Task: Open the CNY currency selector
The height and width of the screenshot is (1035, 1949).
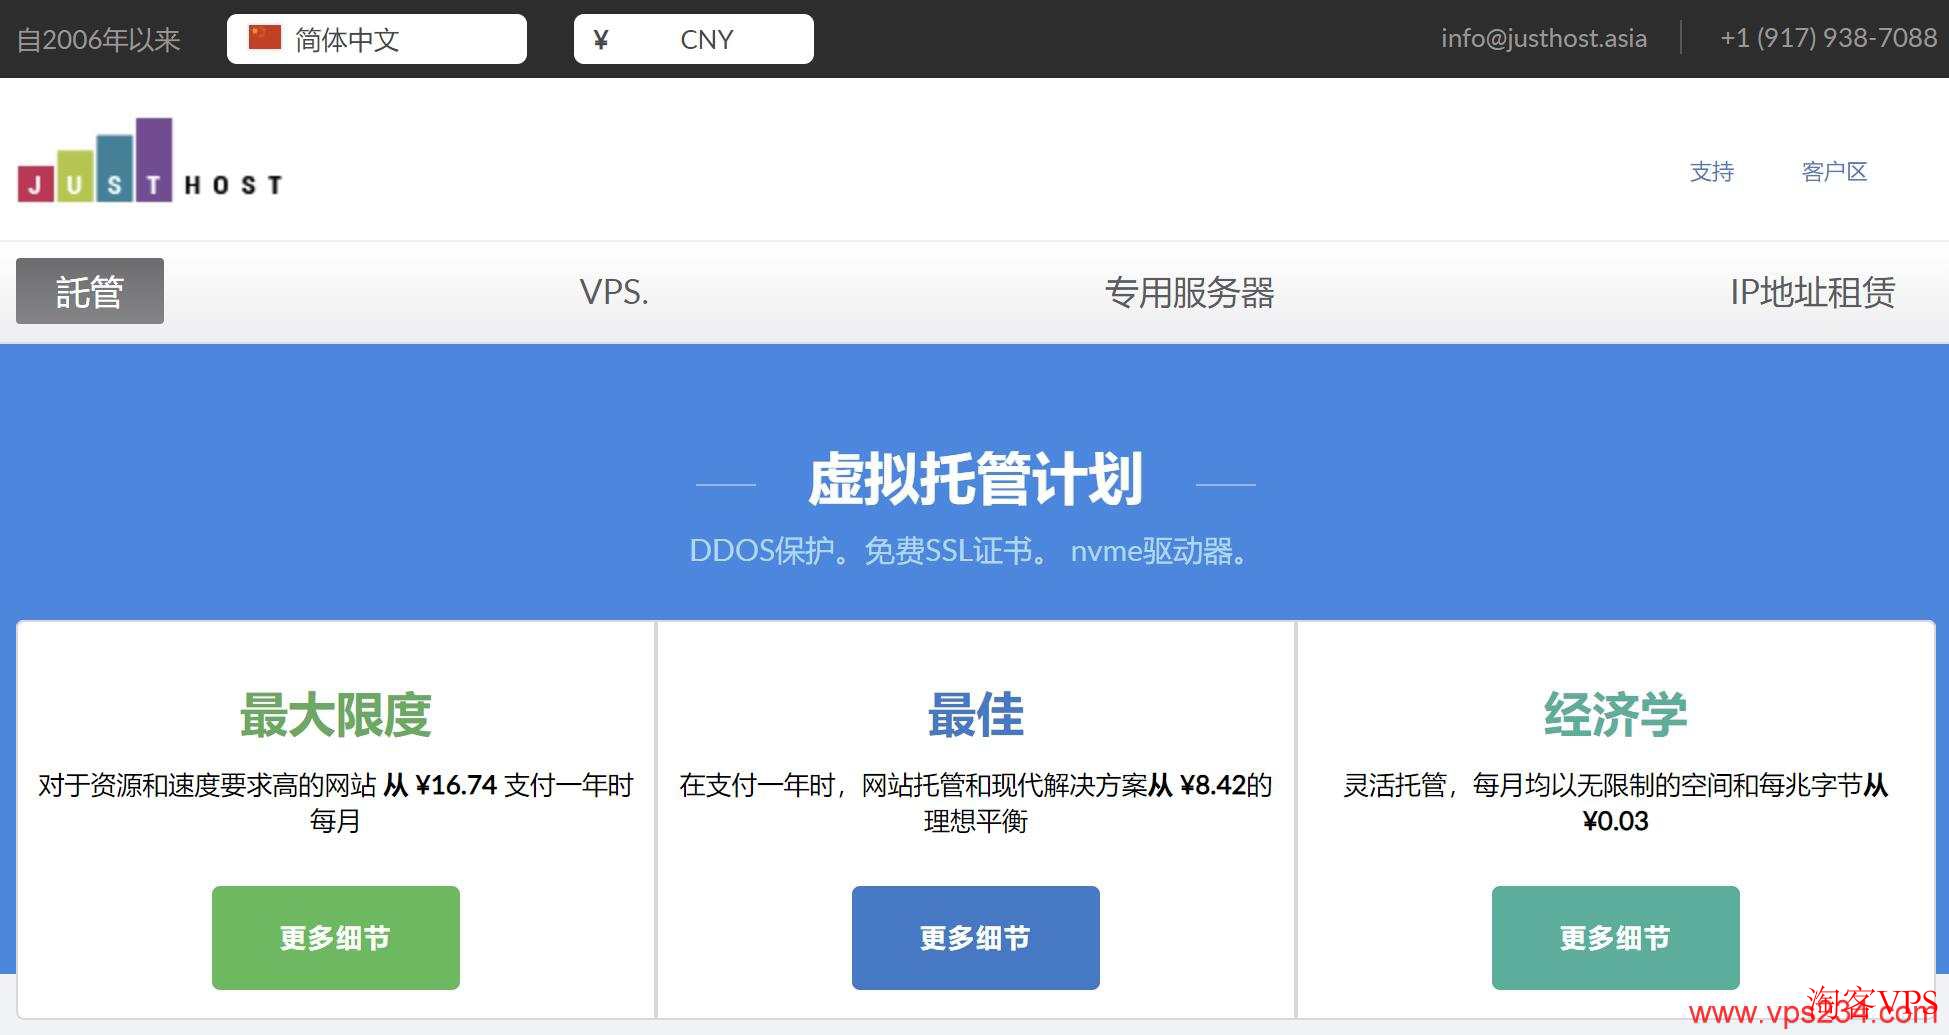Action: [706, 39]
